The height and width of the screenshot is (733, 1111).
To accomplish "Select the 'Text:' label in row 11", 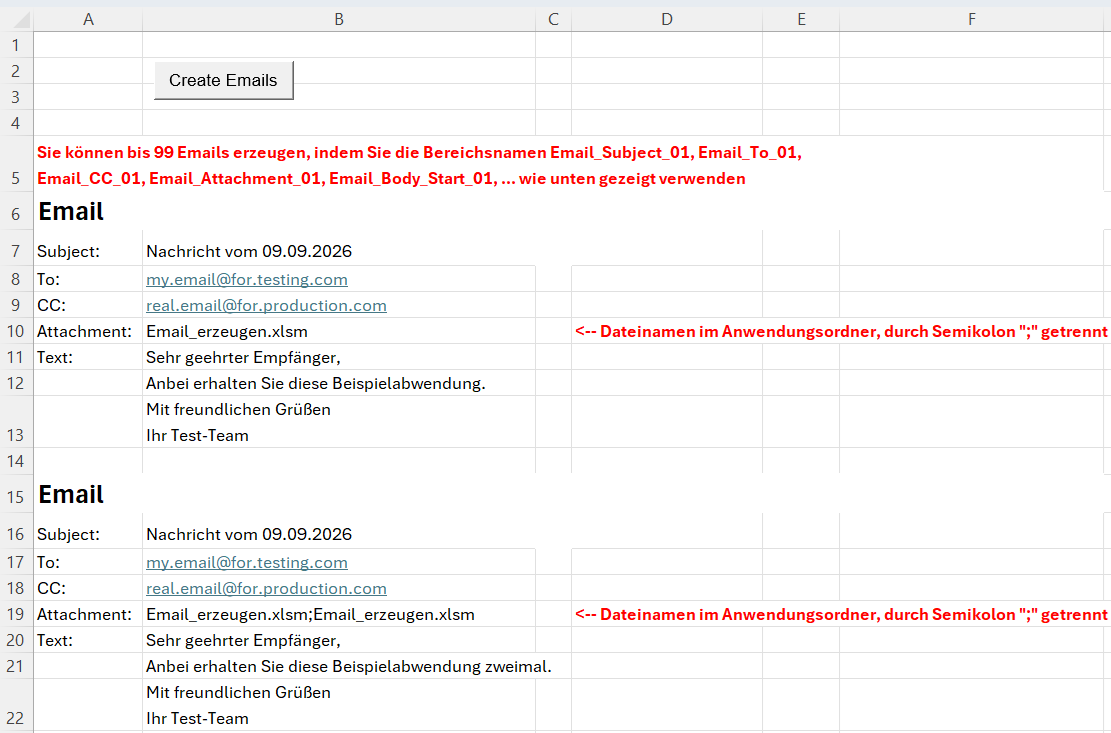I will point(55,358).
